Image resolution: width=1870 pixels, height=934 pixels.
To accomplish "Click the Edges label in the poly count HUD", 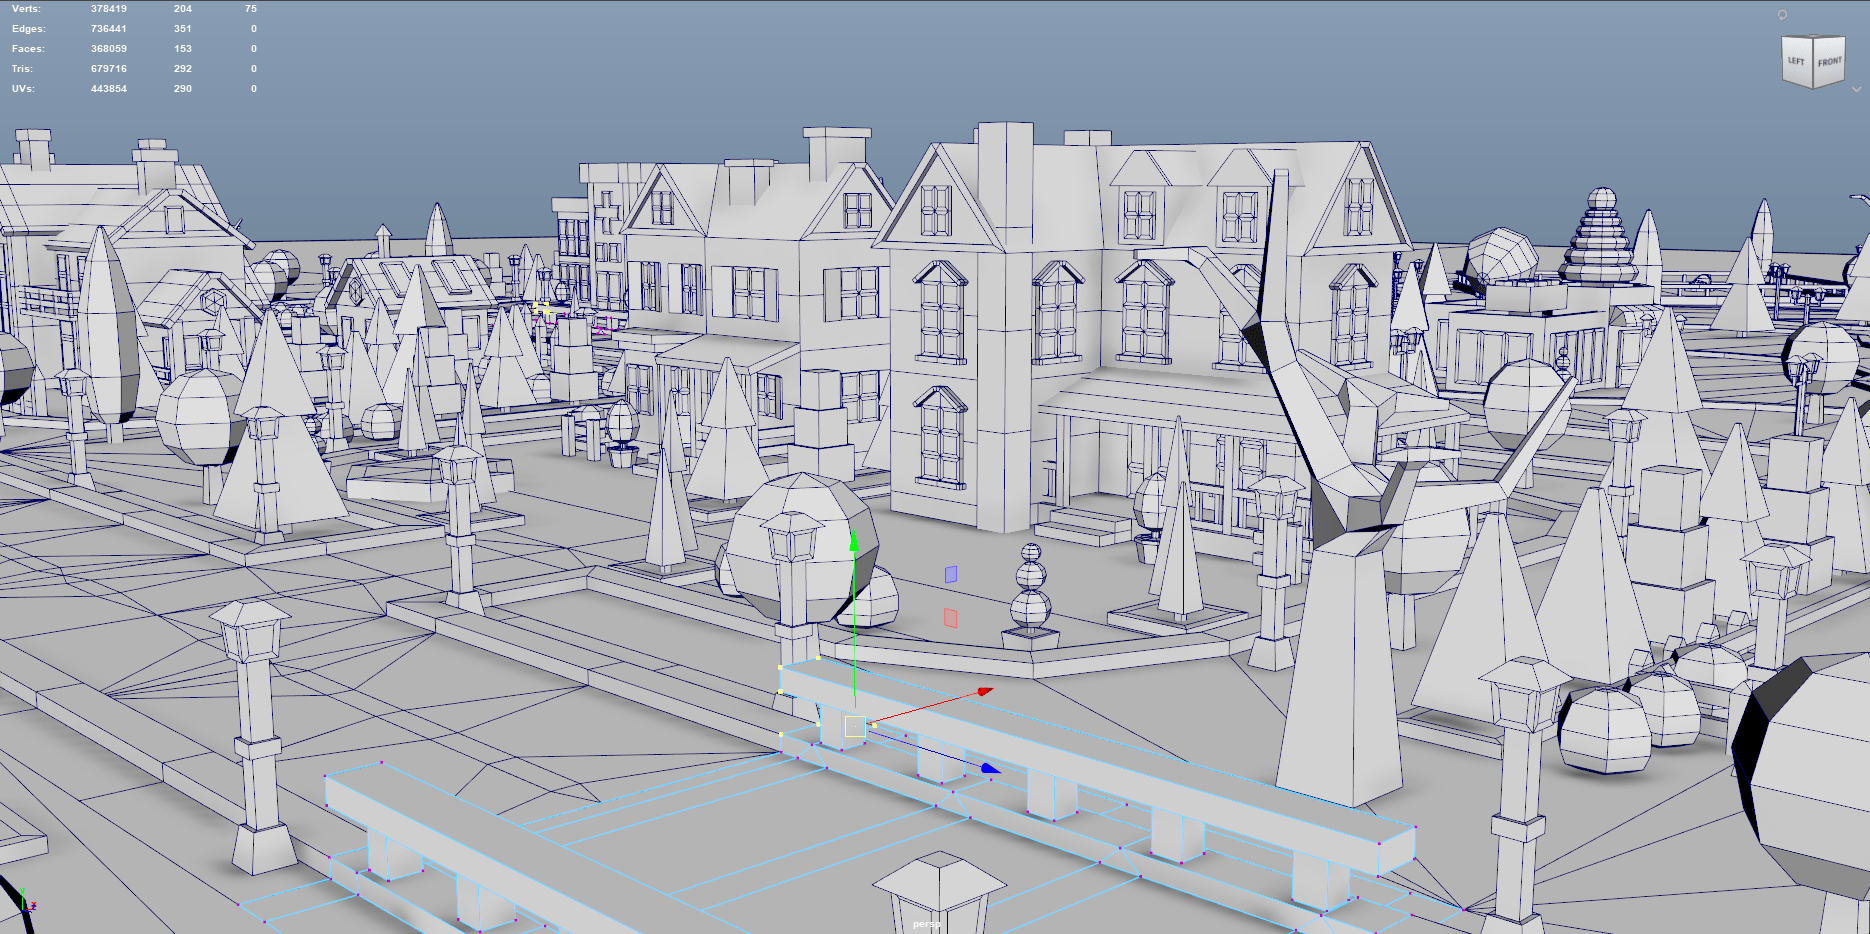I will (28, 29).
